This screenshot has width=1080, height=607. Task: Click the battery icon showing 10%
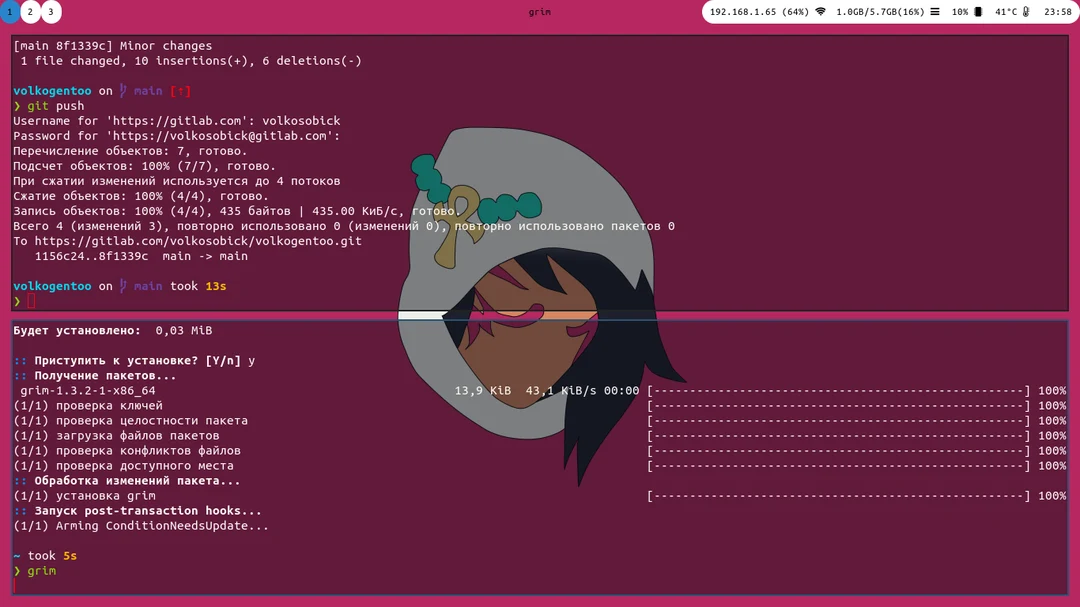tap(978, 12)
